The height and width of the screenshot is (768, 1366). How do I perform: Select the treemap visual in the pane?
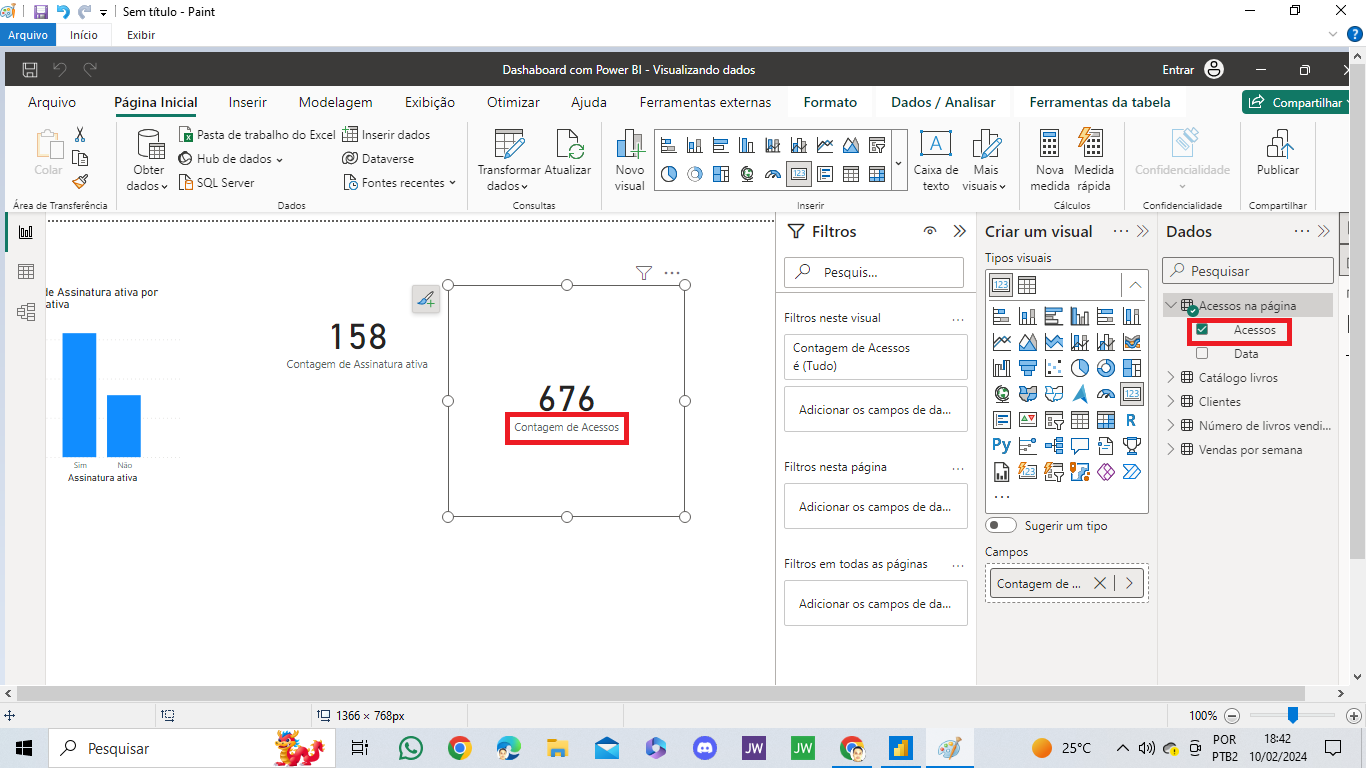click(1132, 368)
